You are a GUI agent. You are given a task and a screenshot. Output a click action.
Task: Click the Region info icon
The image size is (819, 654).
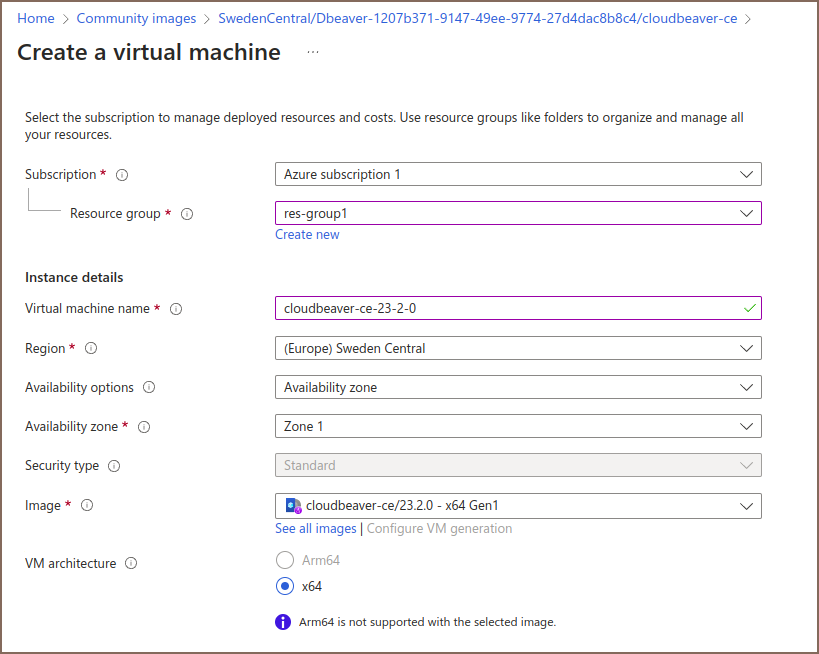(x=91, y=349)
